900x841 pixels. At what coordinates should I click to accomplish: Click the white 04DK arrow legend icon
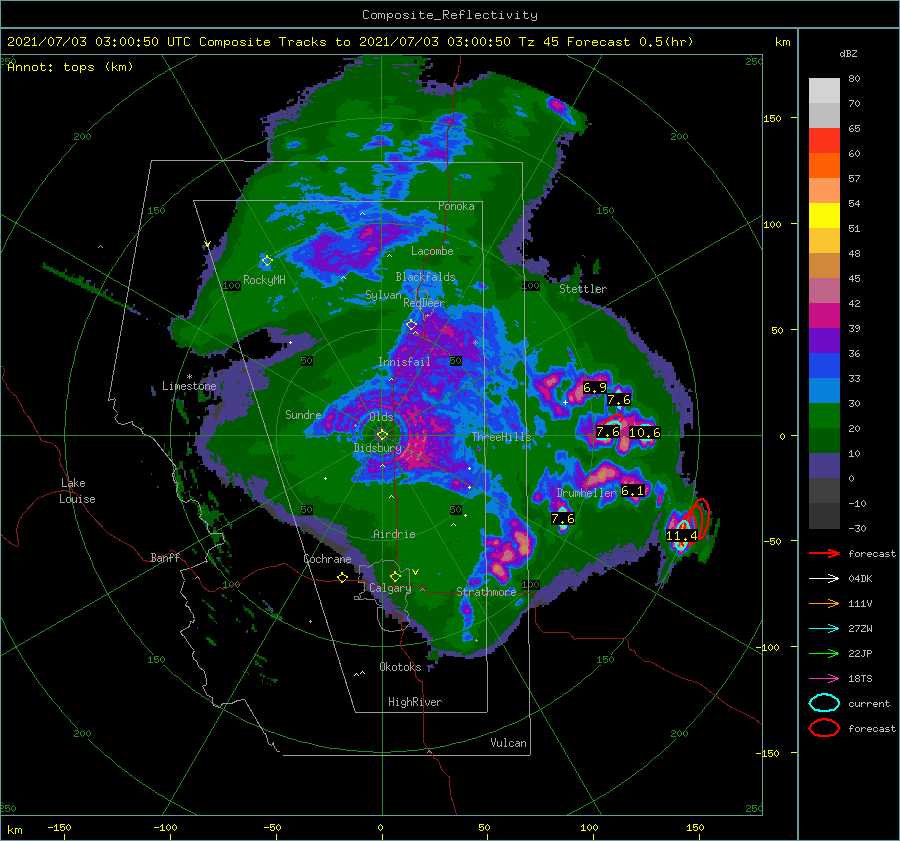(x=824, y=579)
